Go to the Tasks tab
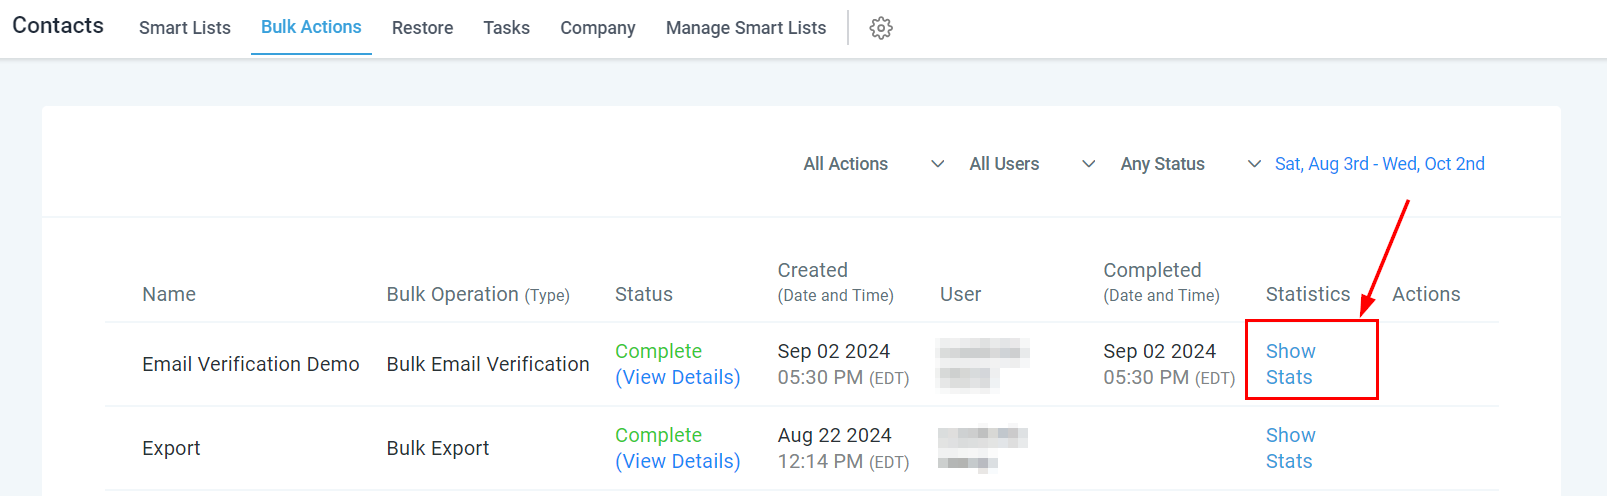Viewport: 1607px width, 496px height. click(x=506, y=28)
